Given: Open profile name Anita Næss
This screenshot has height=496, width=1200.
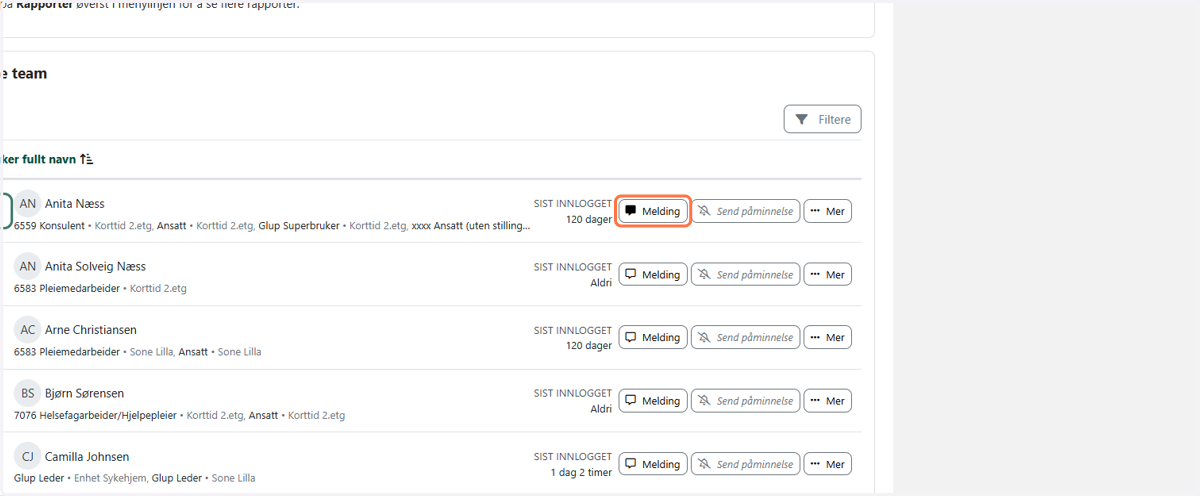Looking at the screenshot, I should coord(75,203).
